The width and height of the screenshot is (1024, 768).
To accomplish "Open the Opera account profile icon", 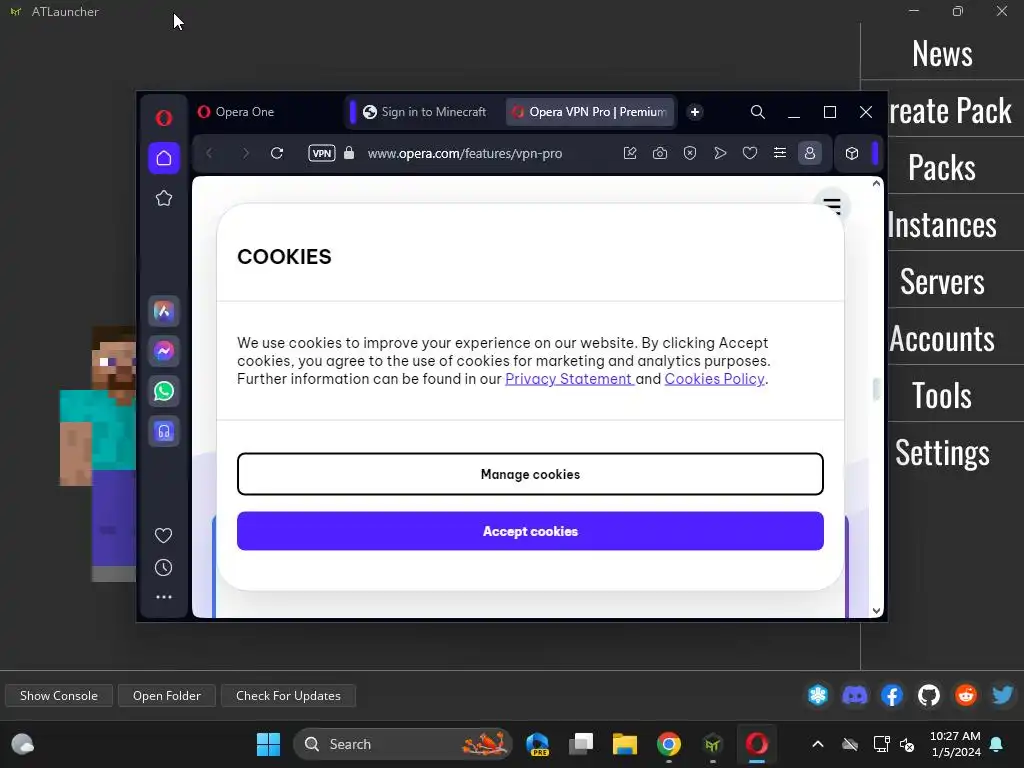I will pyautogui.click(x=810, y=153).
